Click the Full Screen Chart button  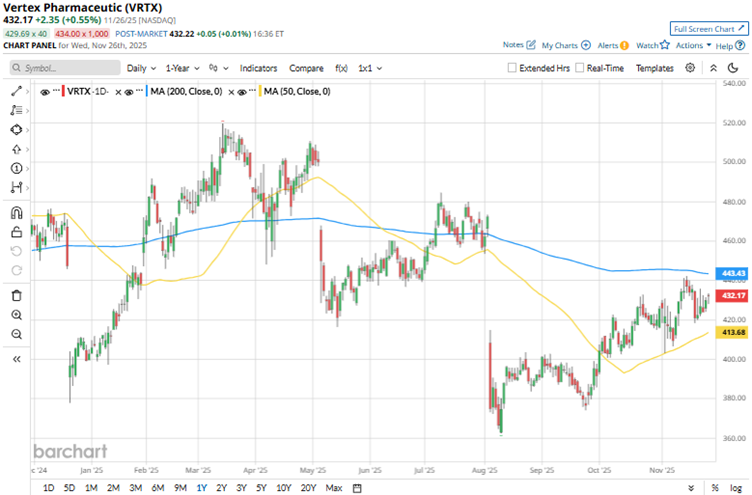707,29
